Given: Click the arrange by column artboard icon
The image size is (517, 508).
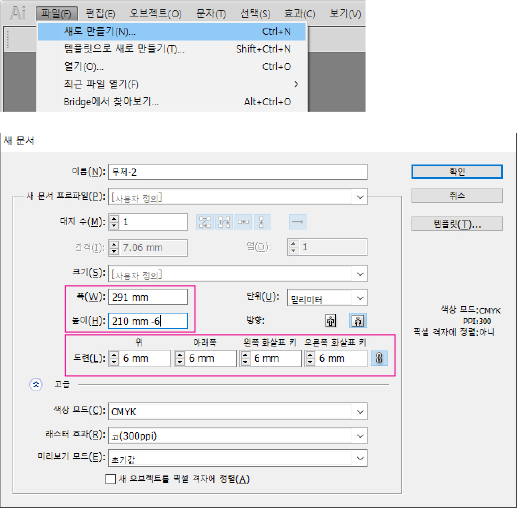Looking at the screenshot, I should [262, 222].
